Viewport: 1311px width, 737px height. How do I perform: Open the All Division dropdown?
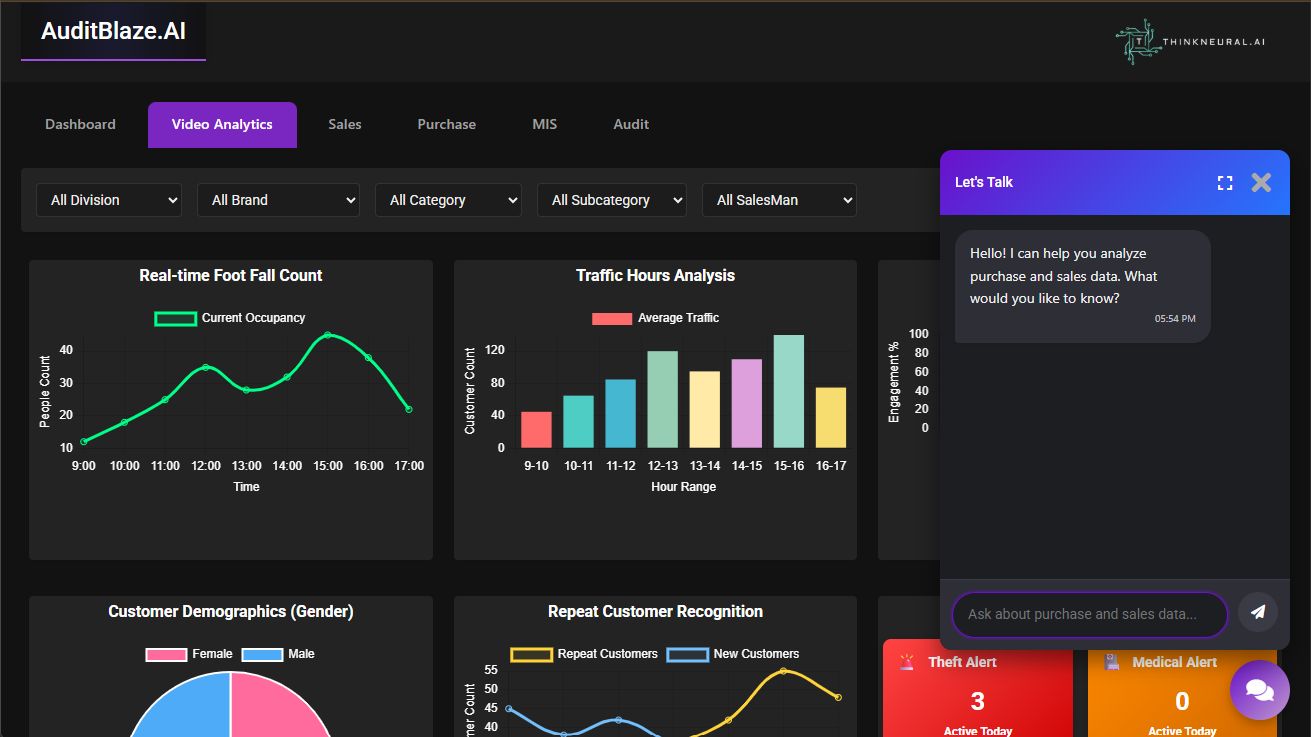click(x=109, y=200)
